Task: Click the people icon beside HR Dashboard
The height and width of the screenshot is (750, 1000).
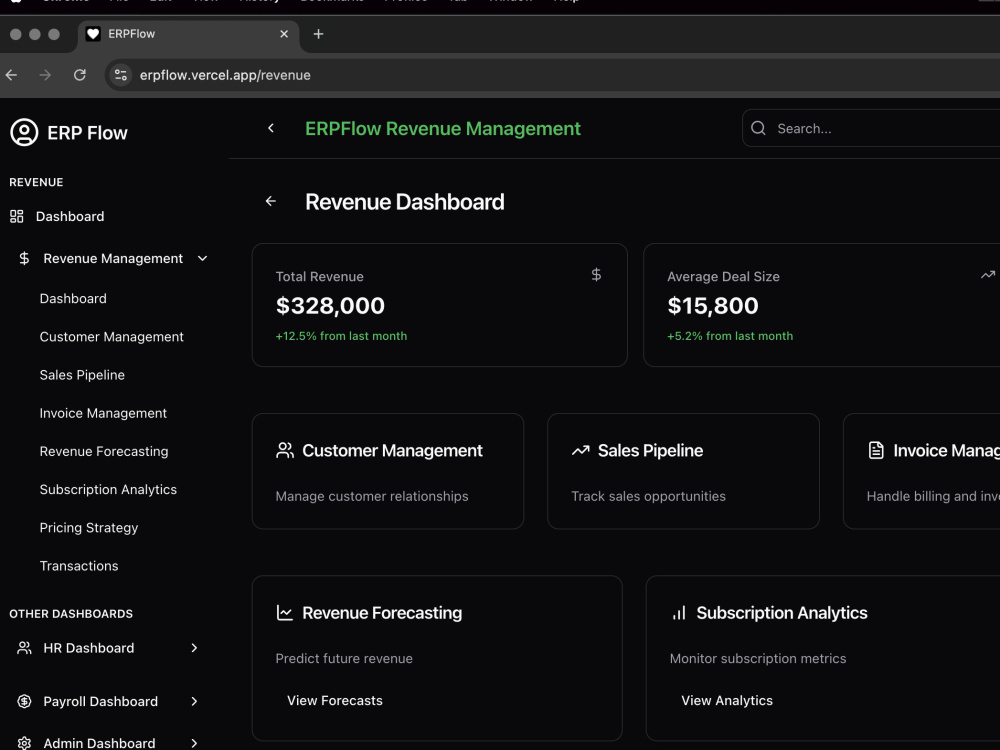Action: pyautogui.click(x=24, y=648)
